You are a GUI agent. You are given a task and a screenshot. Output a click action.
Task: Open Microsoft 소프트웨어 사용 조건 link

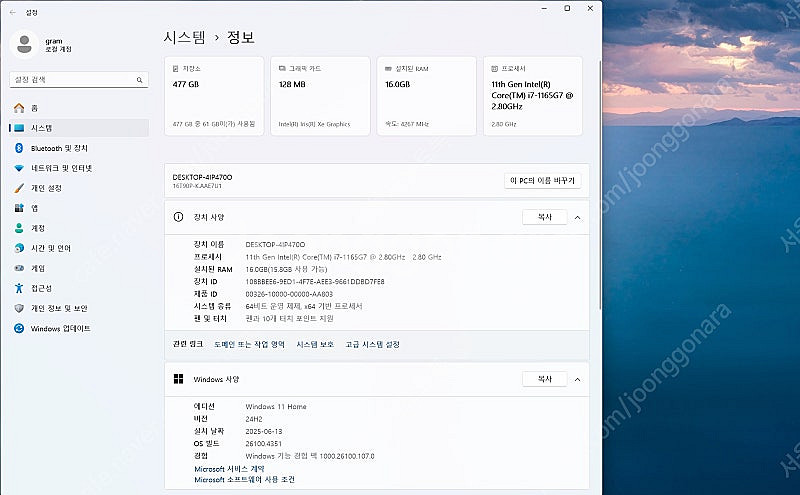point(244,480)
